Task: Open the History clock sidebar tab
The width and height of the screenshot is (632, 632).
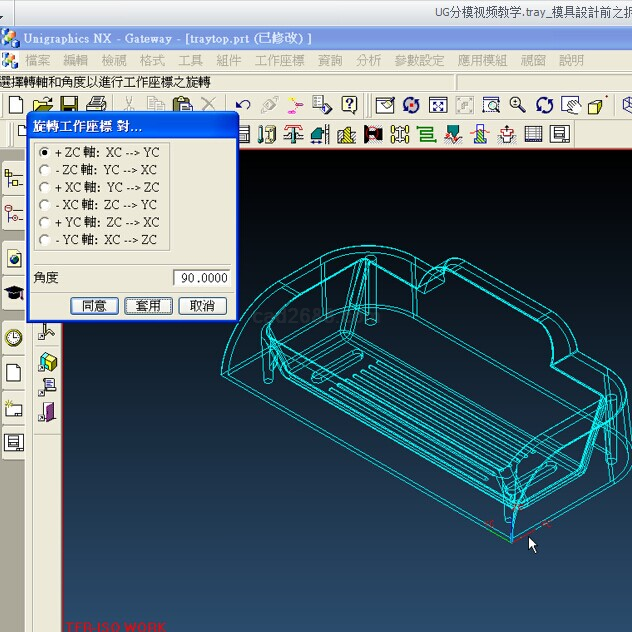Action: [x=14, y=338]
